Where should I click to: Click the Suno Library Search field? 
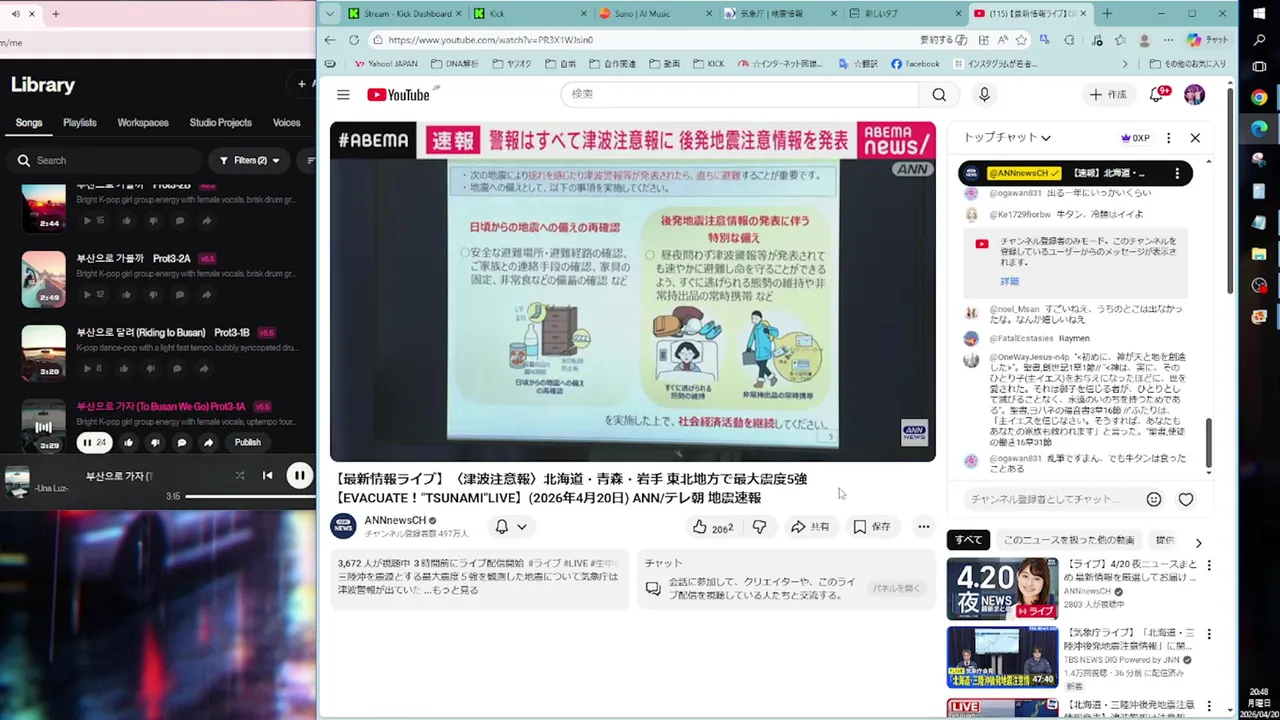[105, 160]
